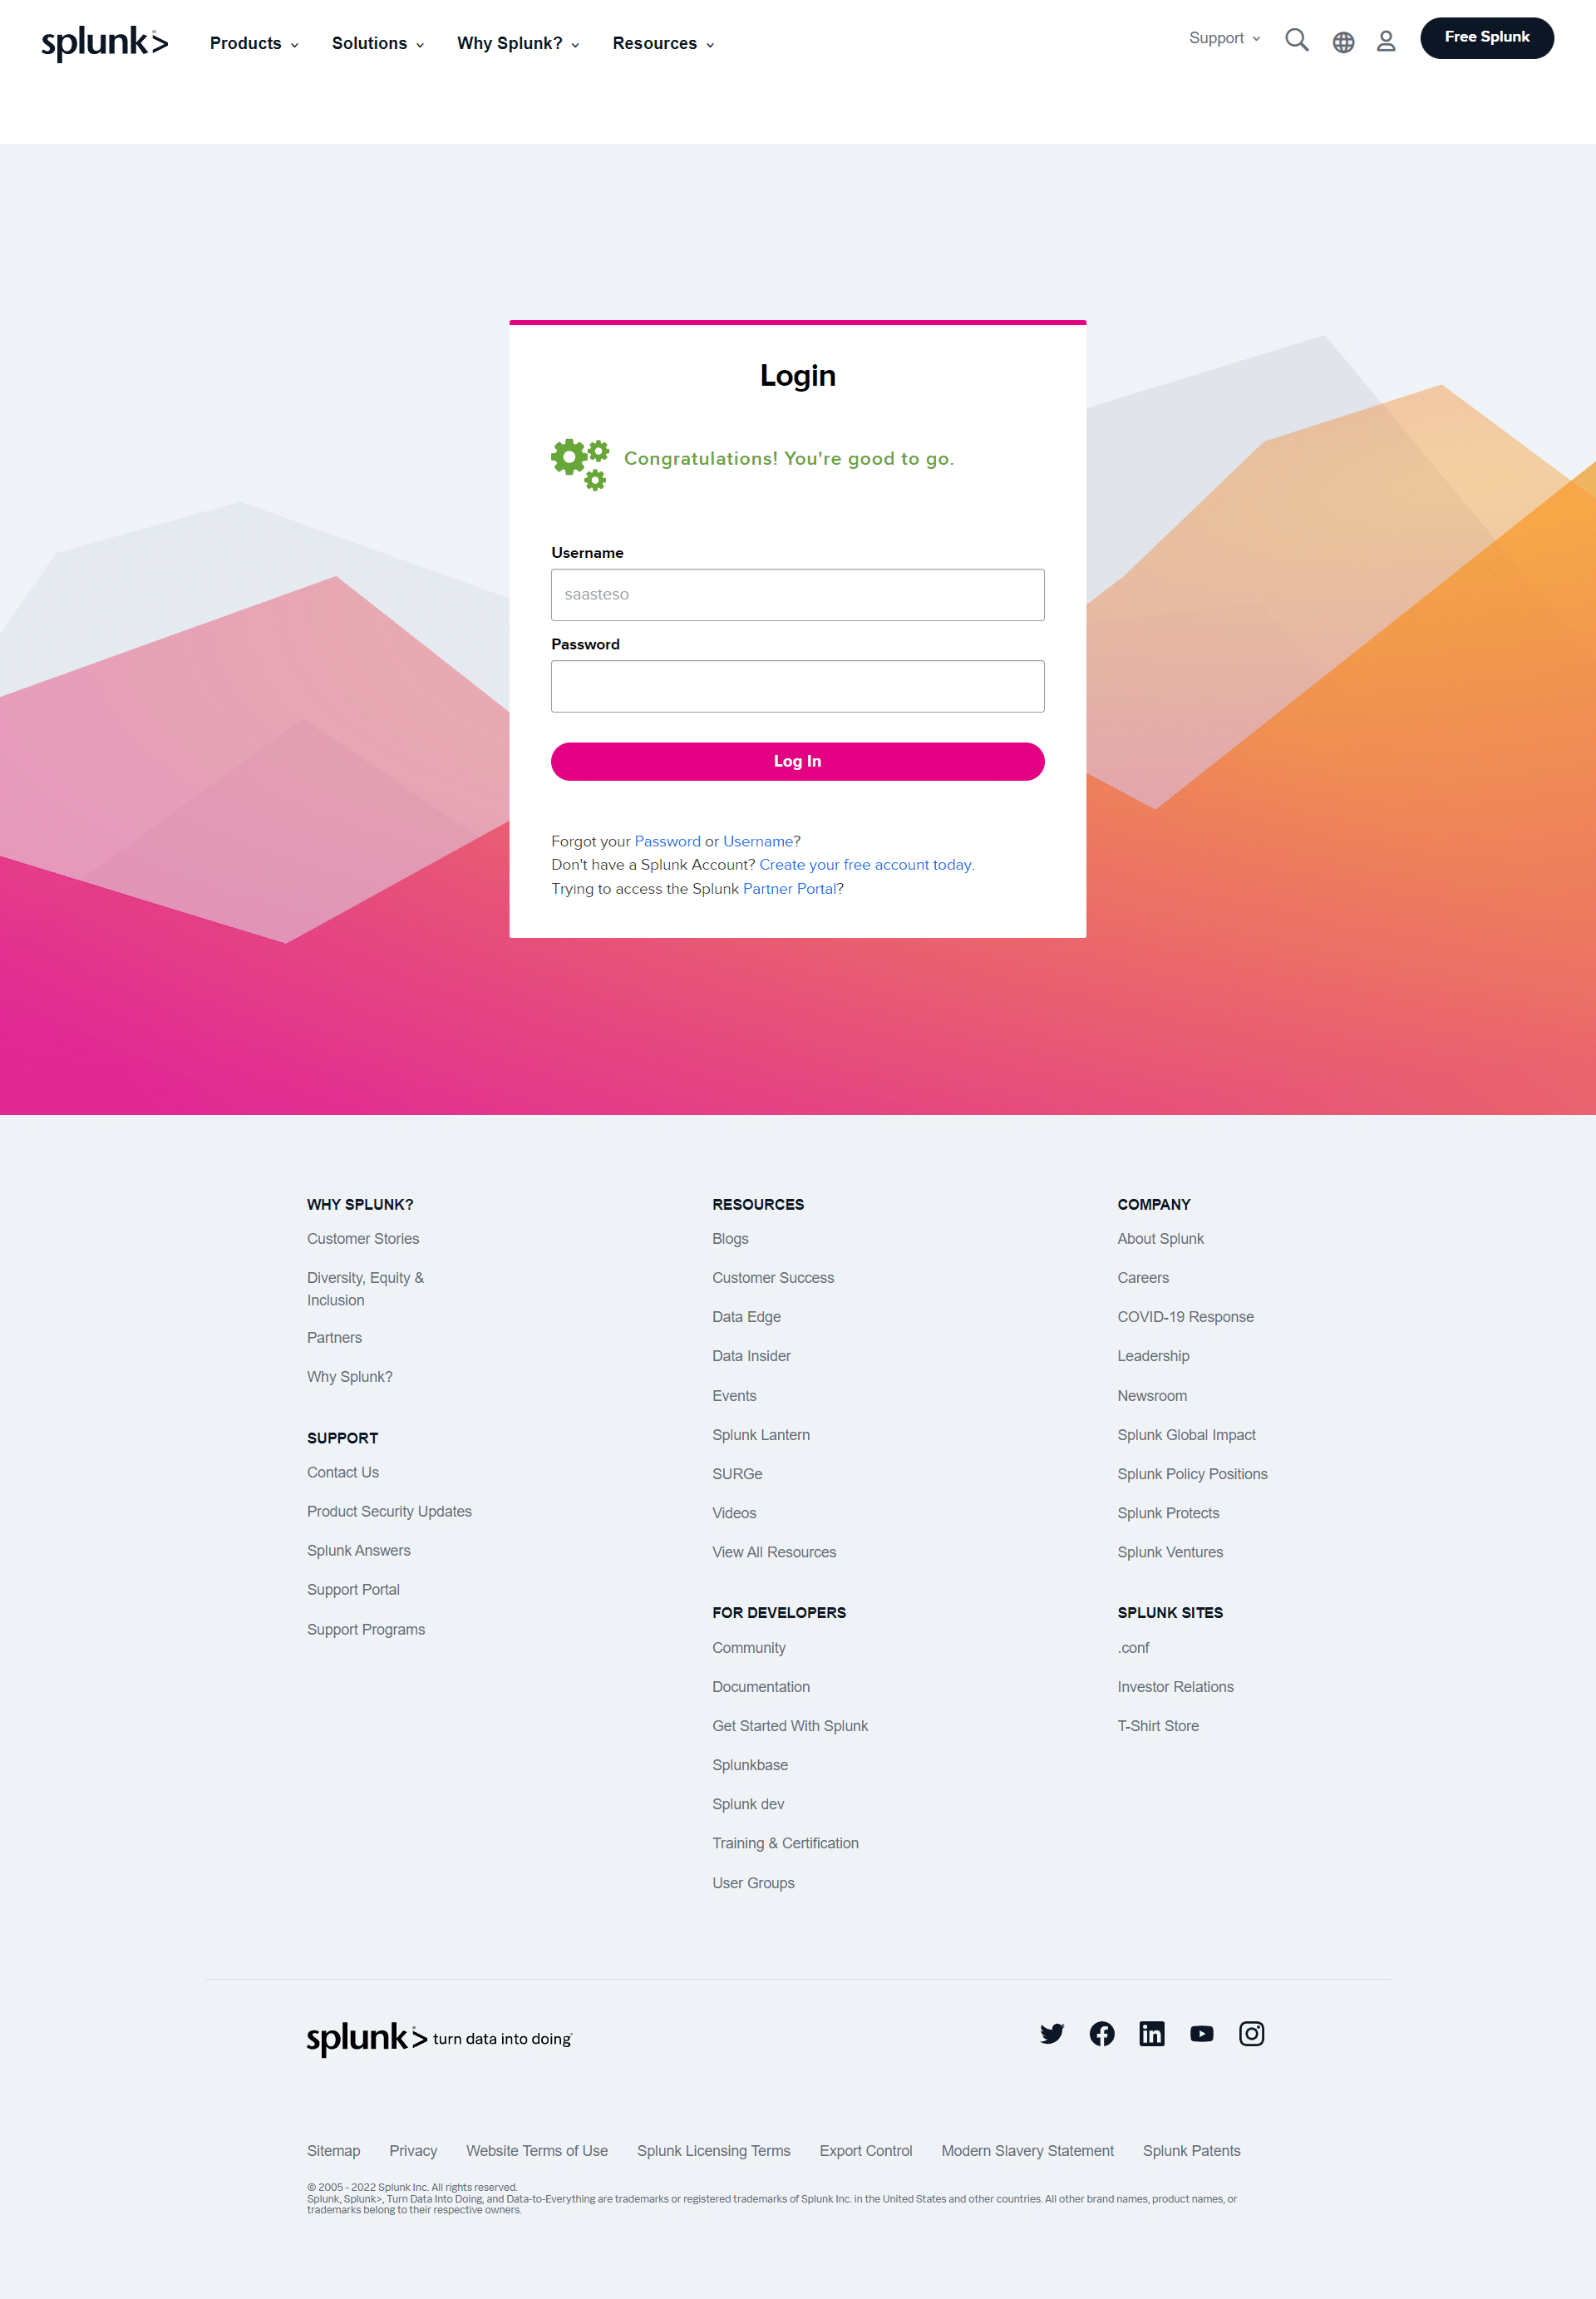Click the Free Splunk button

1486,37
